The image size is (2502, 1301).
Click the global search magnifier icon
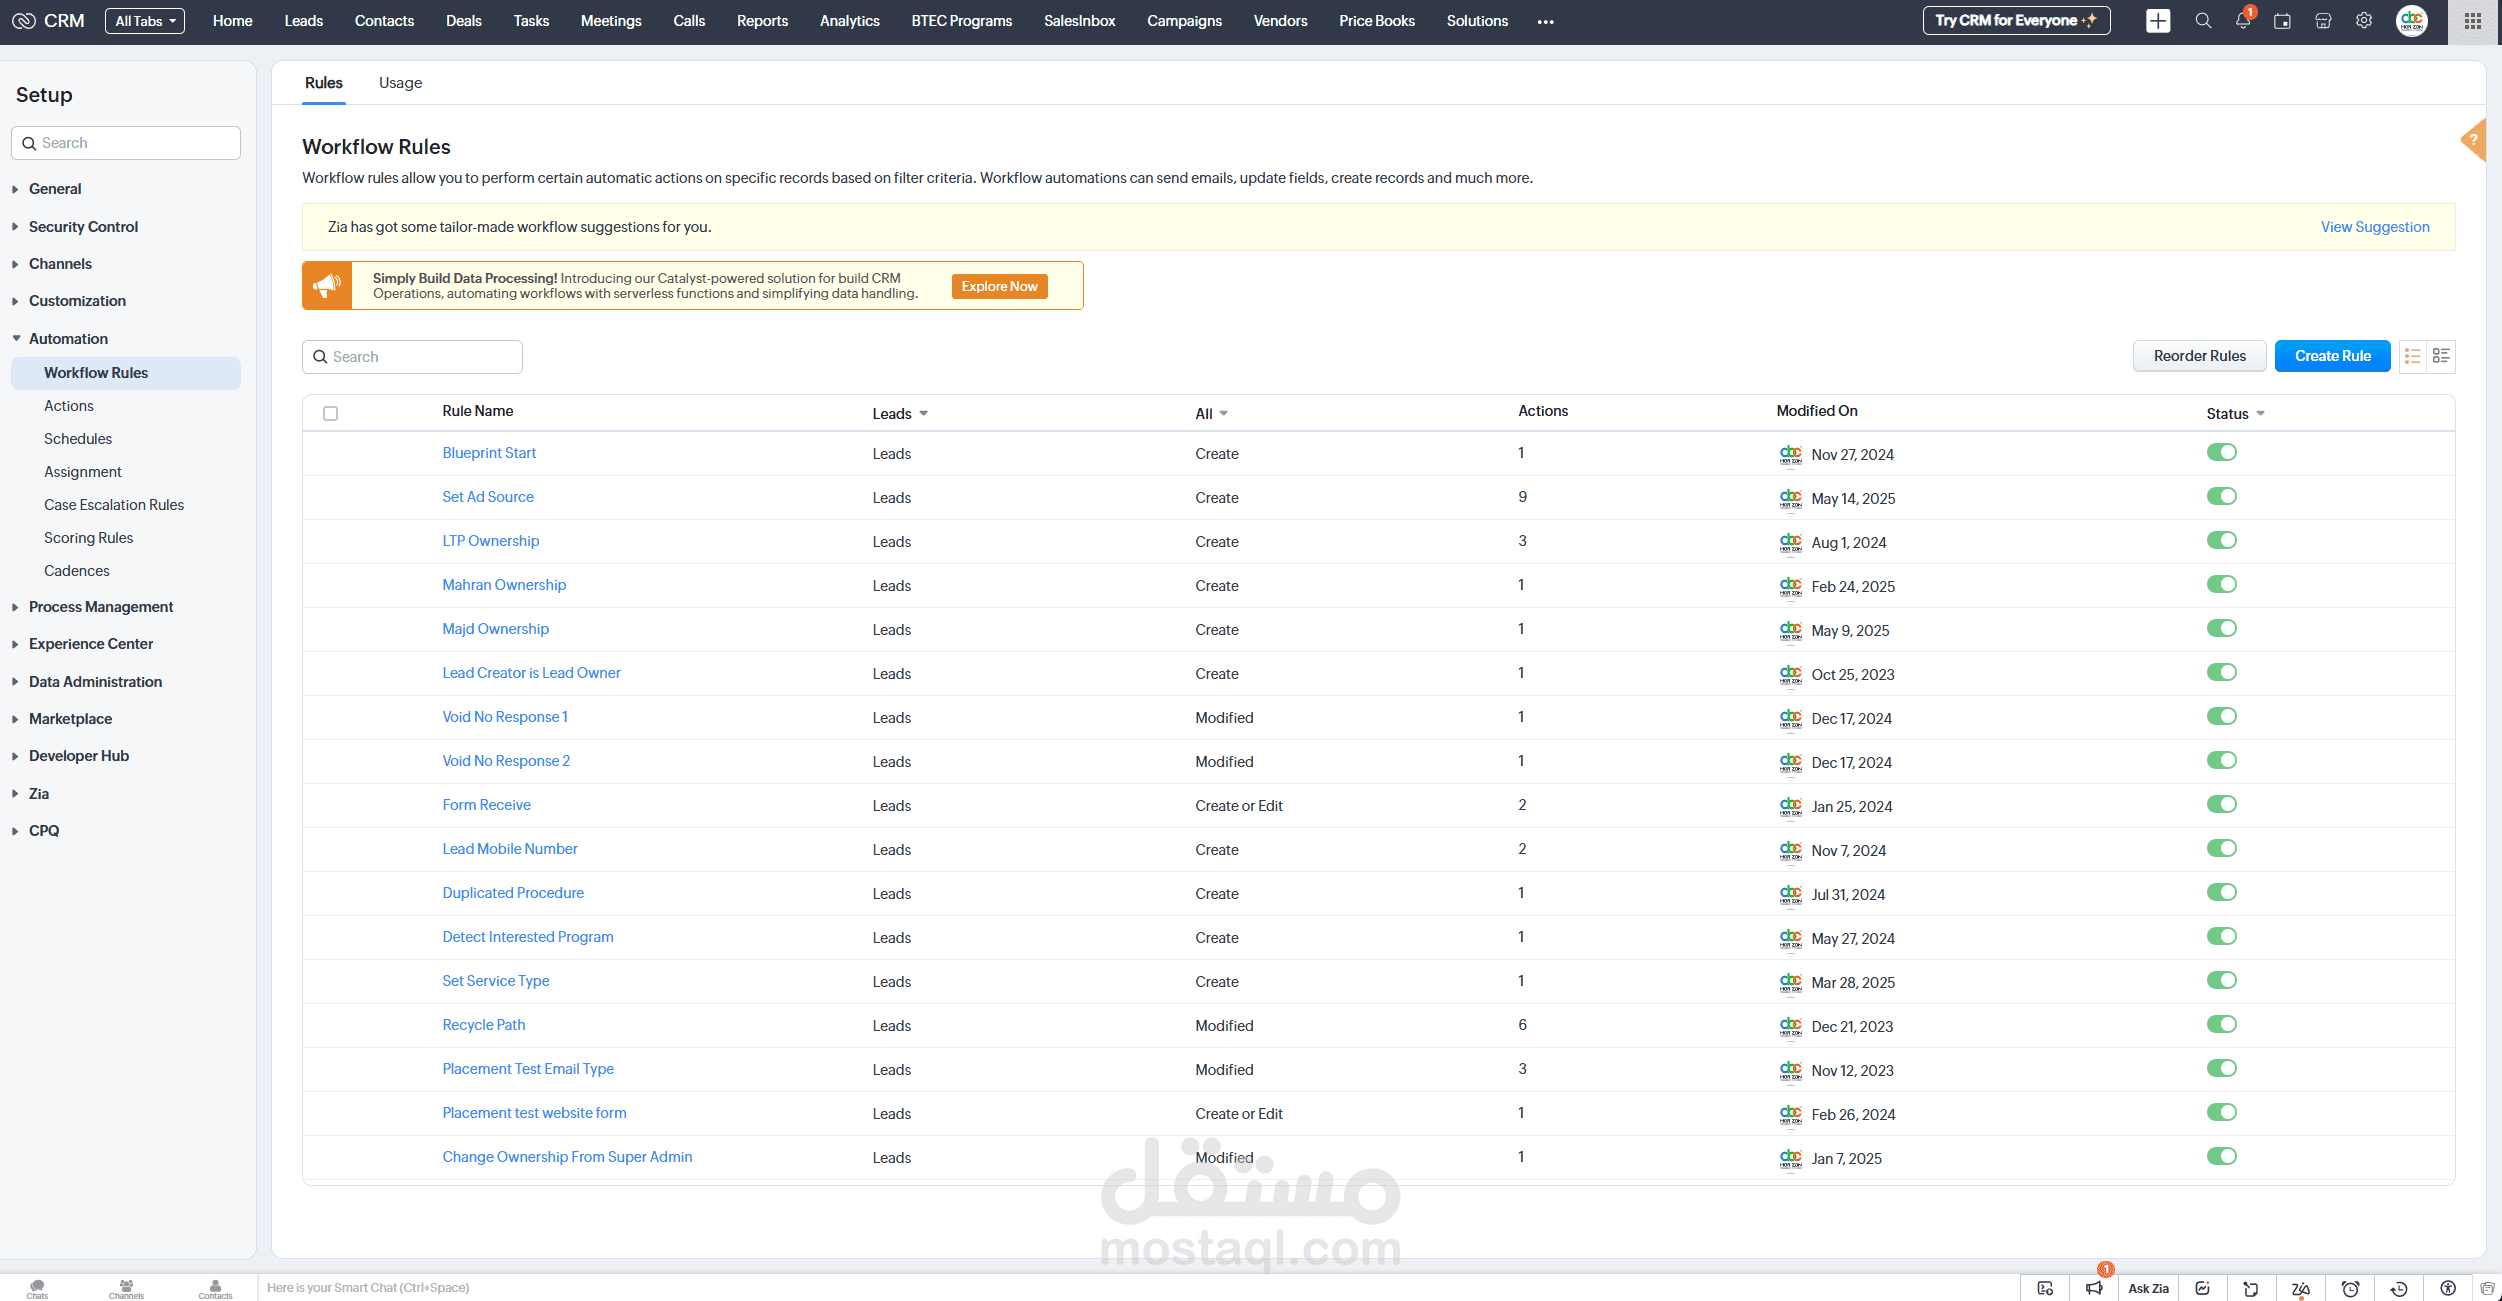2203,21
